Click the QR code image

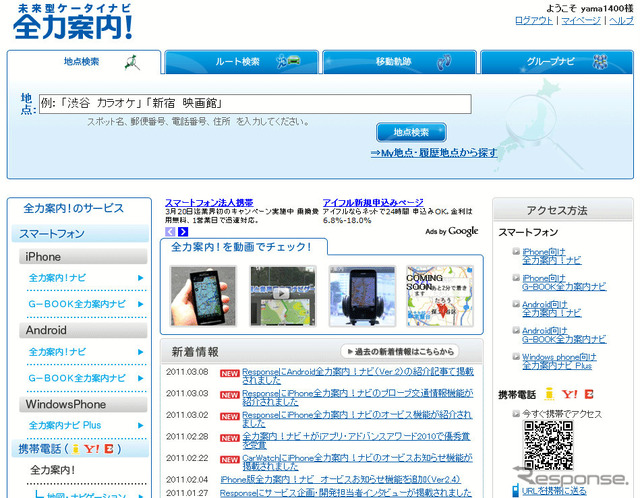(x=548, y=445)
